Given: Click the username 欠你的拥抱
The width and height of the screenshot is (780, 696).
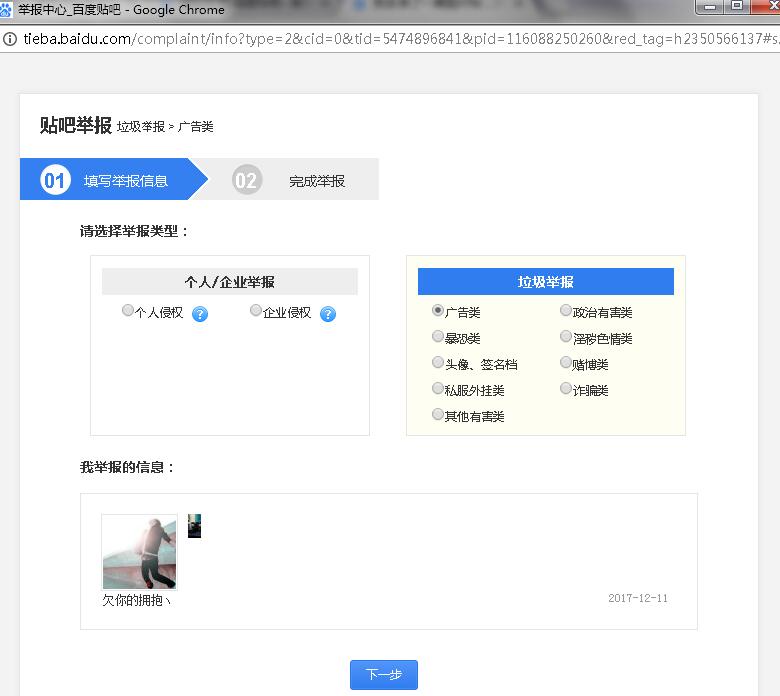Looking at the screenshot, I should [136, 600].
